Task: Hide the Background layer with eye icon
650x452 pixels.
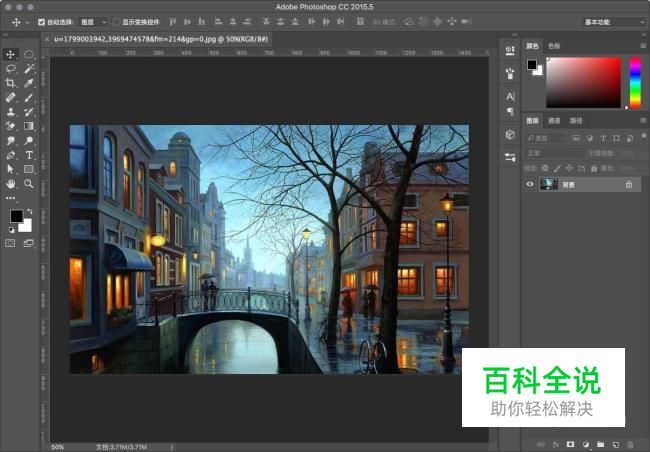Action: coord(530,184)
